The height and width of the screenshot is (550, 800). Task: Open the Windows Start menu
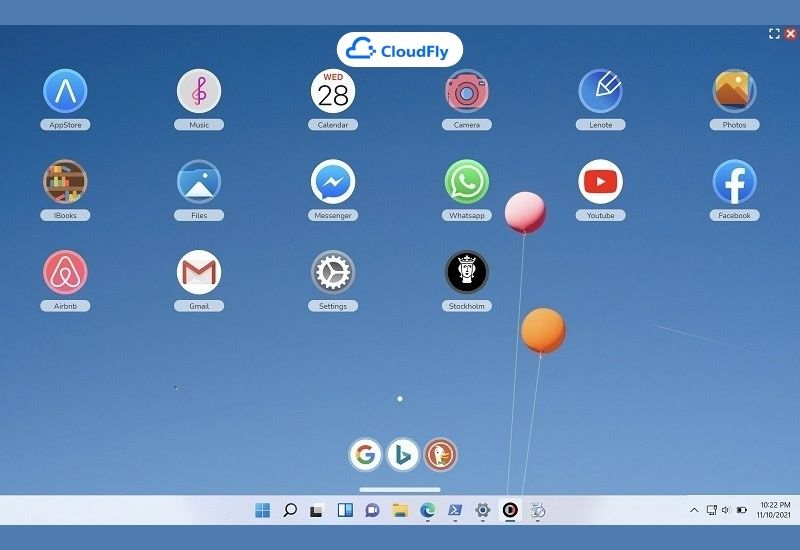pos(262,510)
